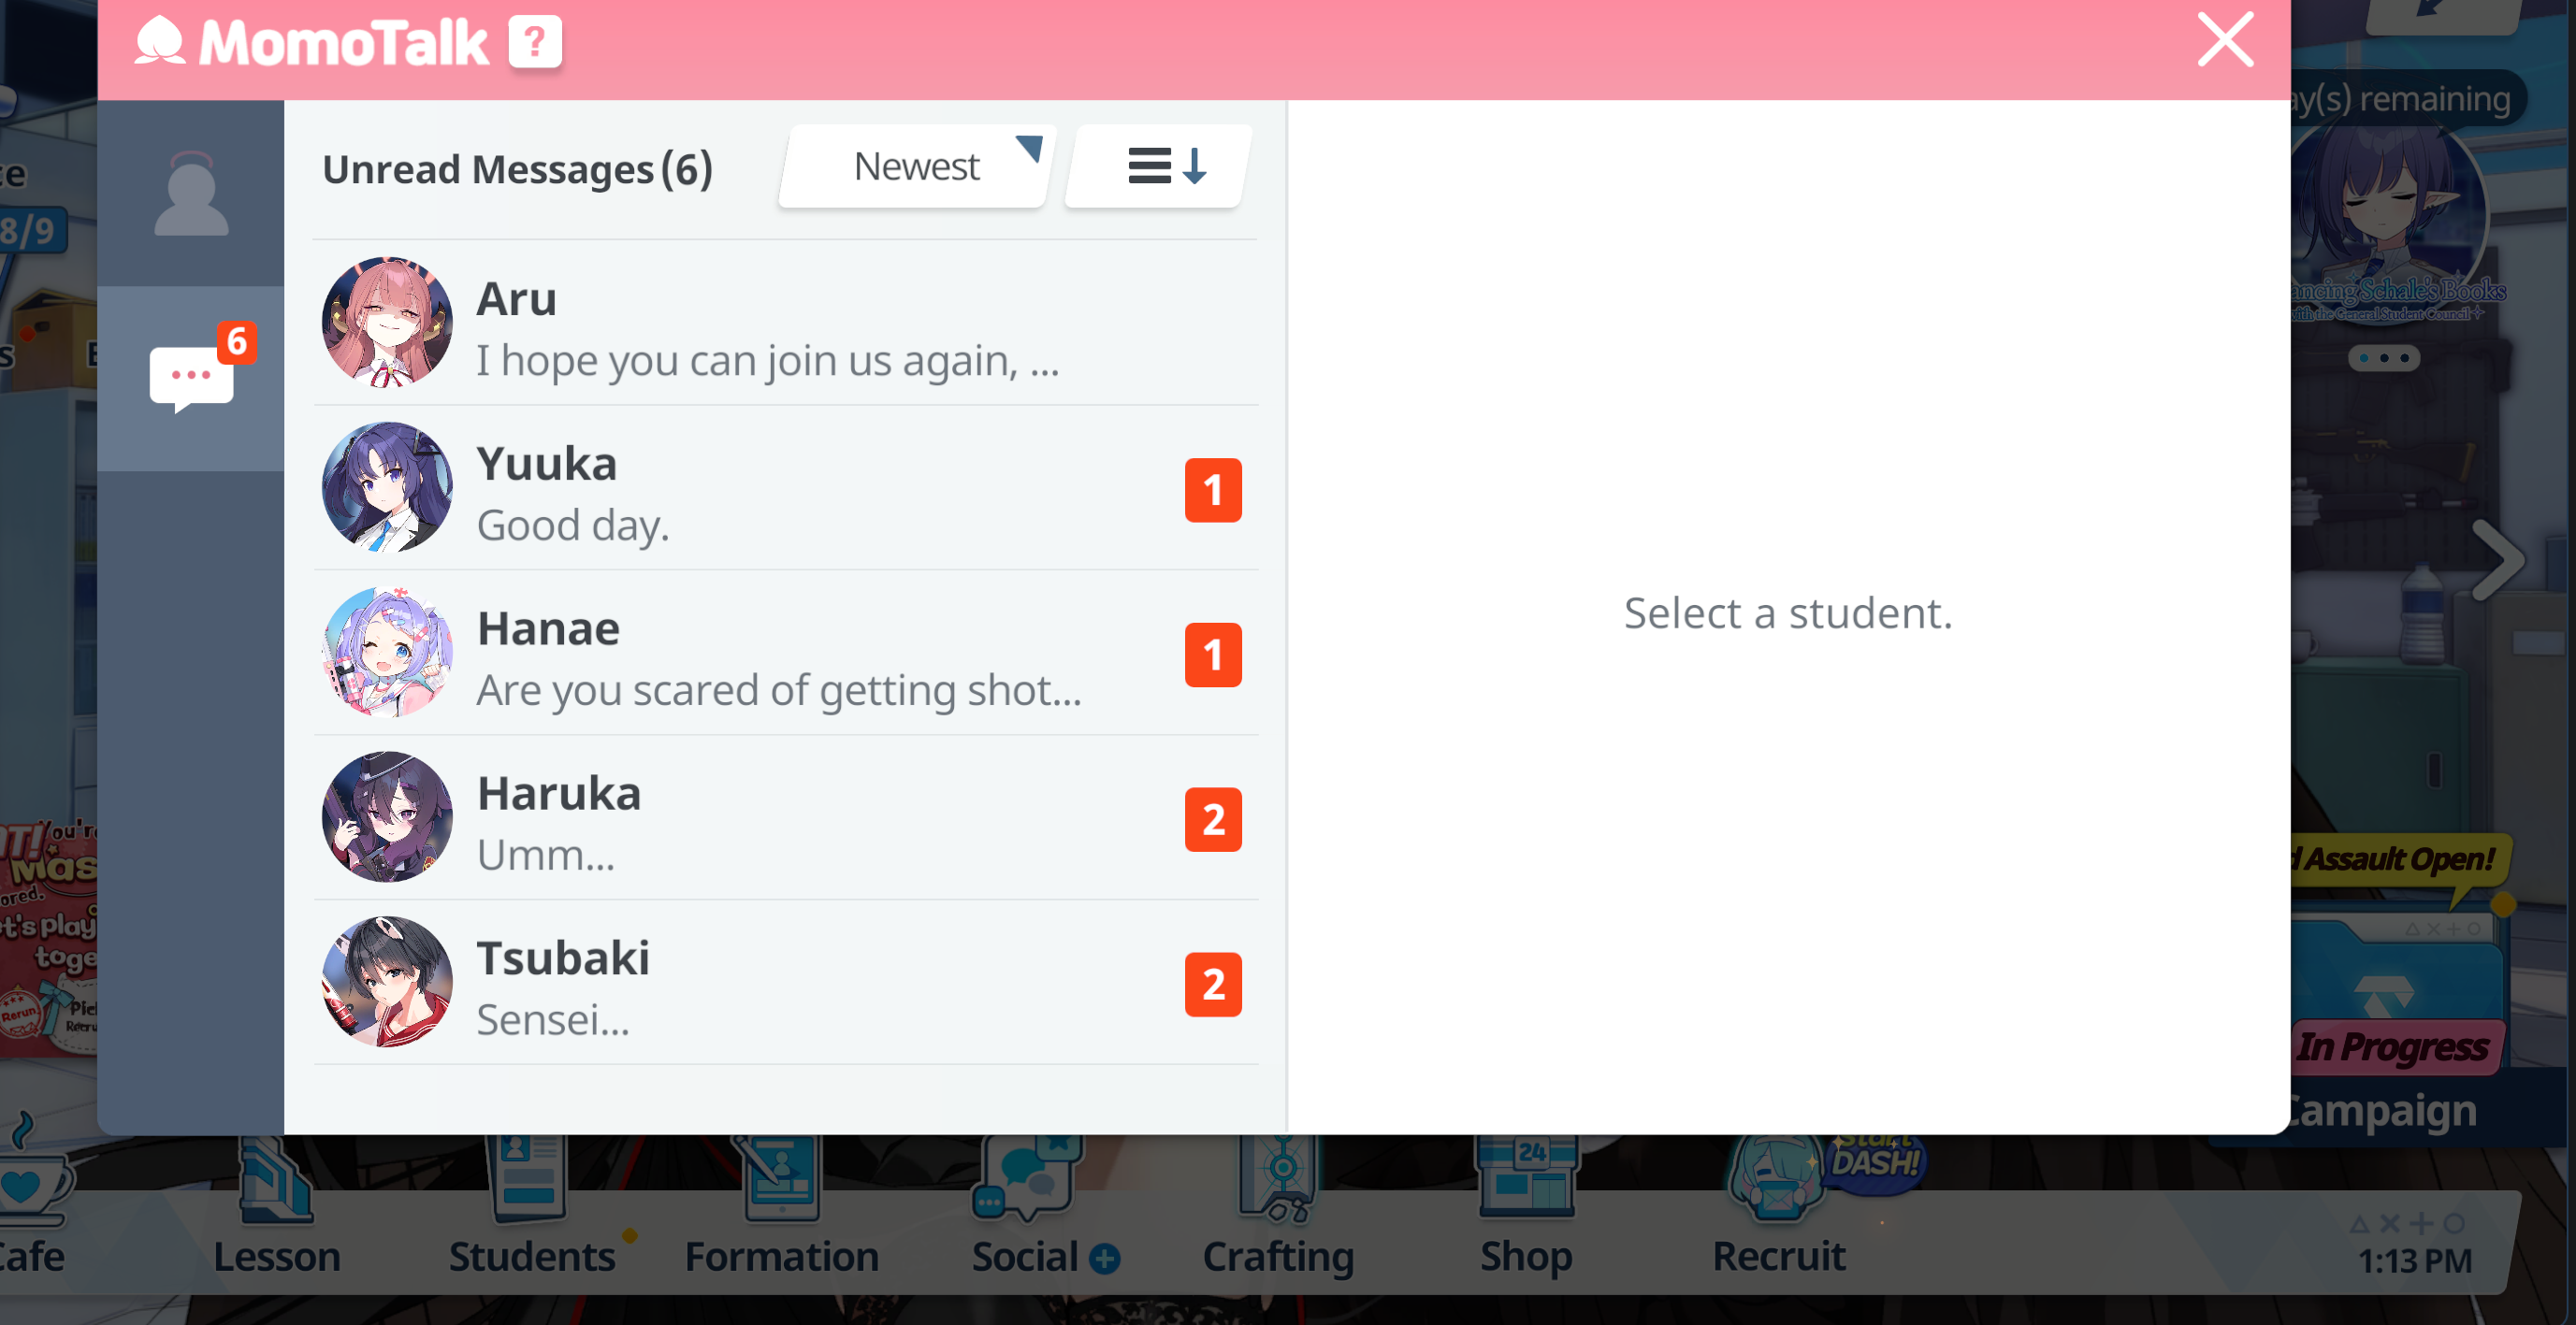Click Aru's message preview text
The height and width of the screenshot is (1325, 2576).
coord(767,361)
